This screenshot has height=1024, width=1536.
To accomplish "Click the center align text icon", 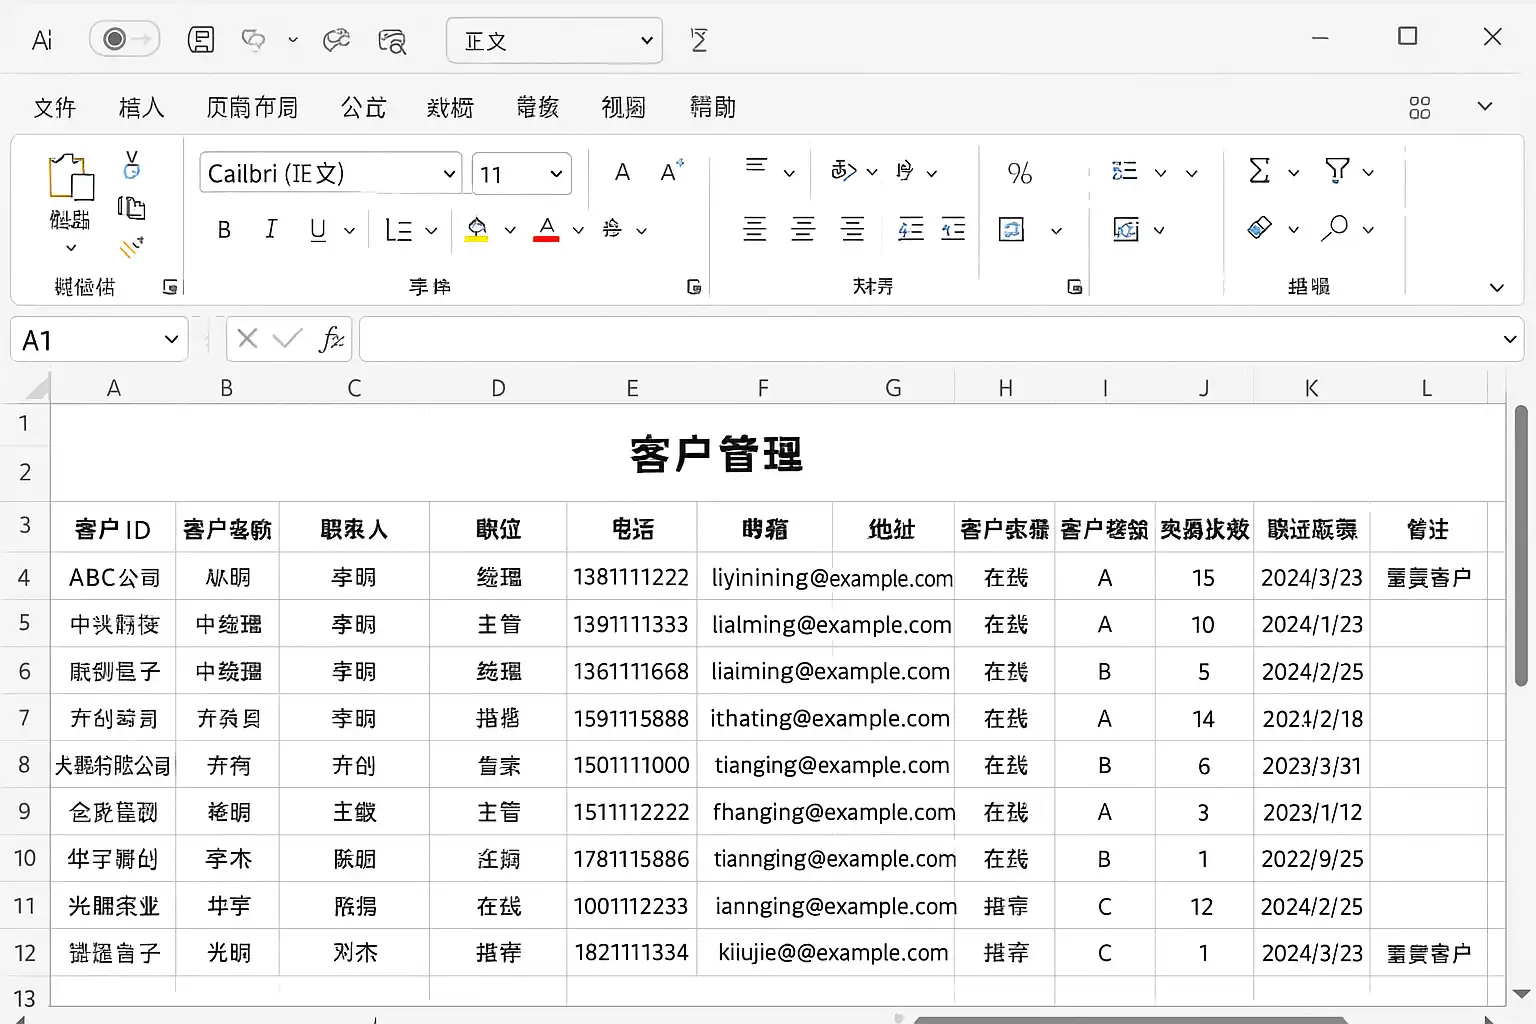I will click(x=803, y=230).
